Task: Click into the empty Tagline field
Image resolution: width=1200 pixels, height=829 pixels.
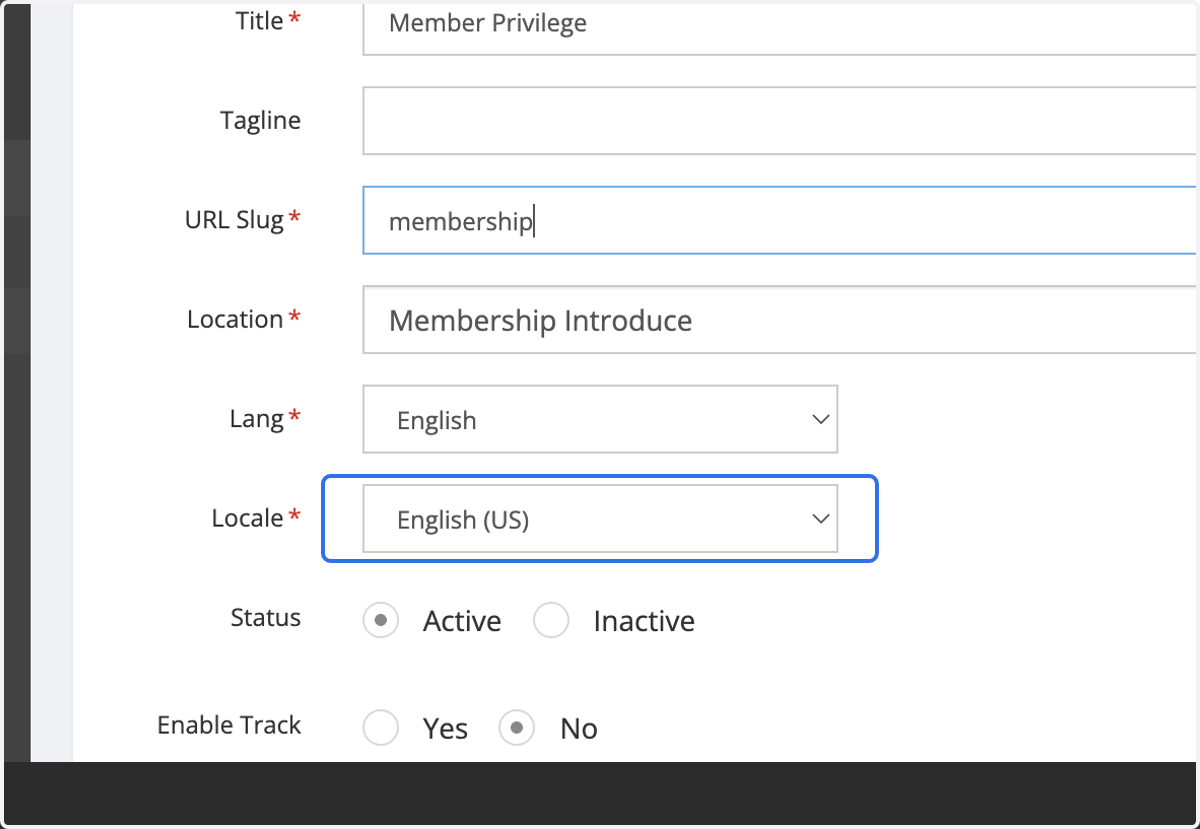Action: [x=780, y=120]
